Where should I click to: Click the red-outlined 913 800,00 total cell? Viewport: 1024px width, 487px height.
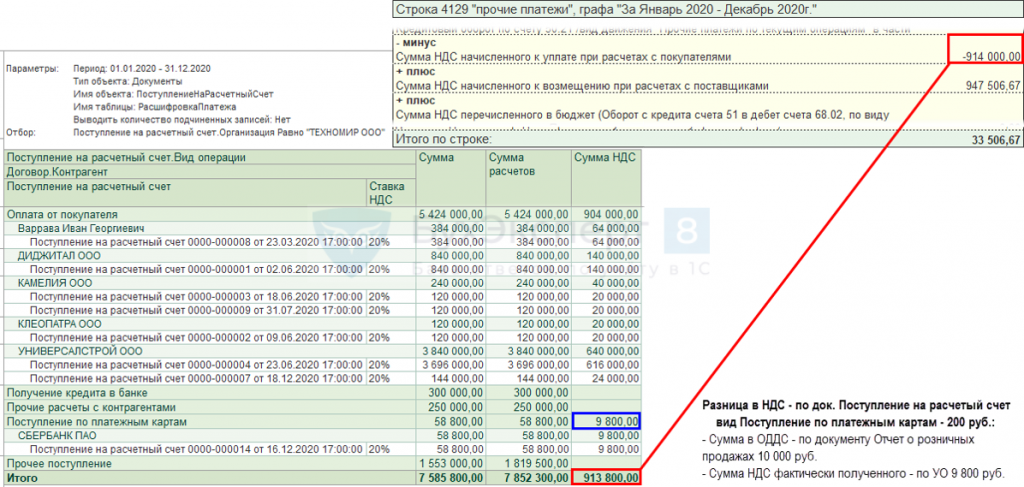tap(607, 478)
